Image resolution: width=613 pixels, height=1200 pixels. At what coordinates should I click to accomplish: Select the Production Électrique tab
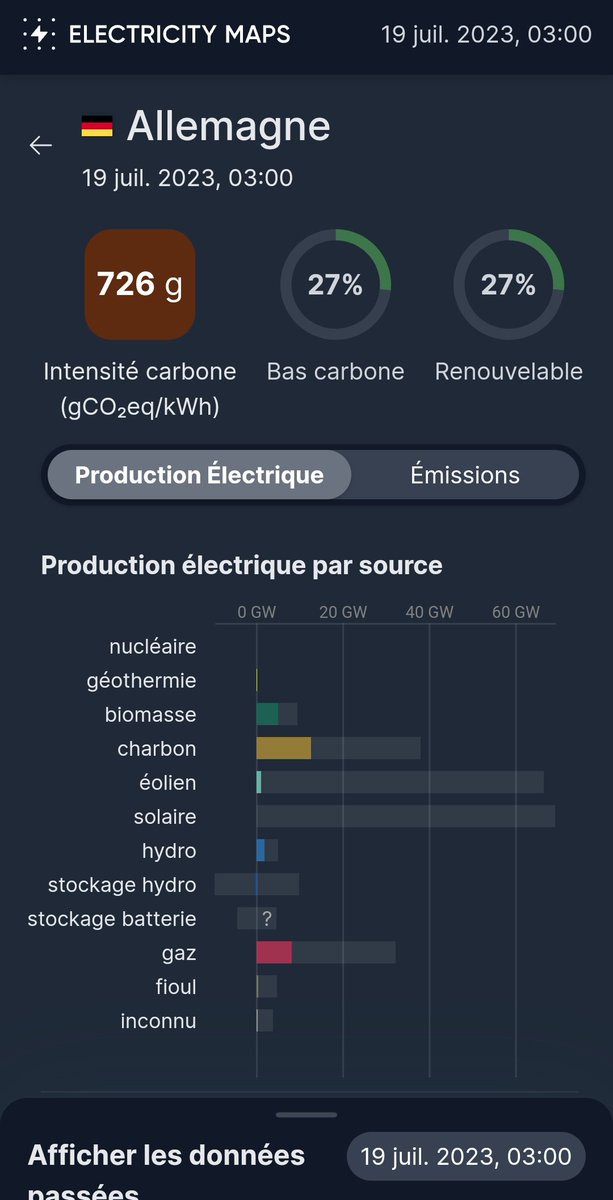click(199, 475)
